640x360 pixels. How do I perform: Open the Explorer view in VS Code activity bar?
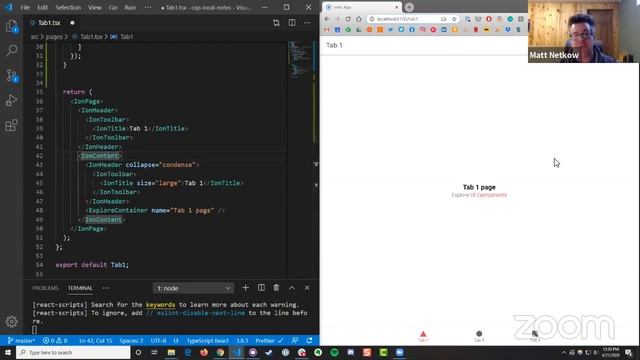(x=11, y=27)
